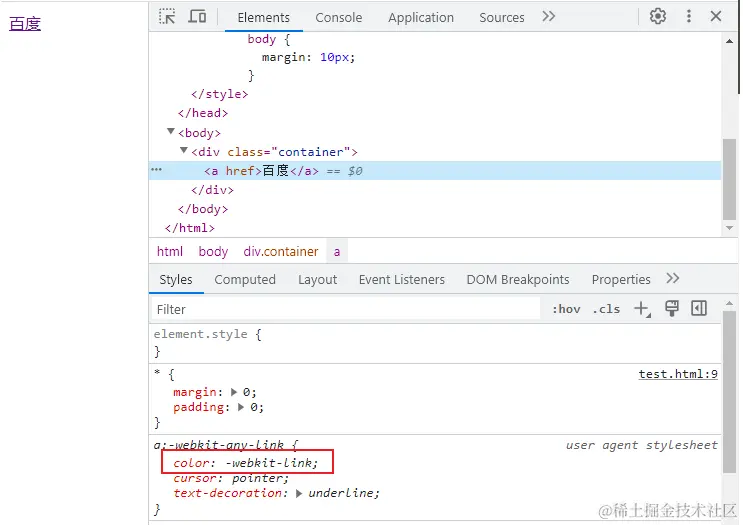Image resolution: width=743 pixels, height=525 pixels.
Task: Open the DevTools three-dot customize menu
Action: (689, 17)
